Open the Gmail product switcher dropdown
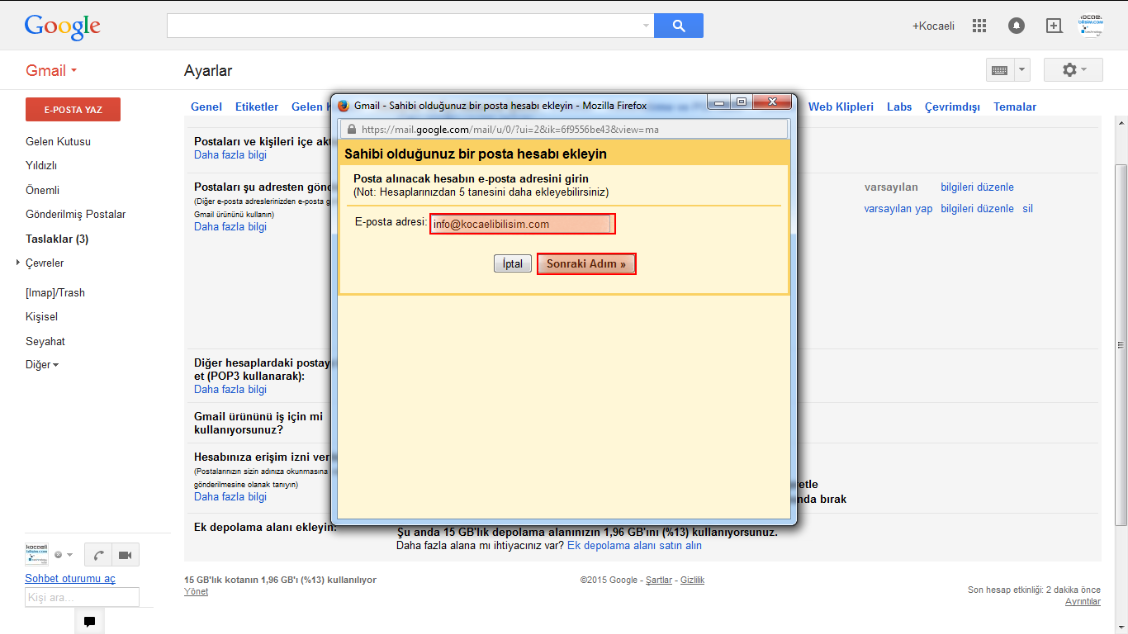The image size is (1128, 634). point(51,71)
